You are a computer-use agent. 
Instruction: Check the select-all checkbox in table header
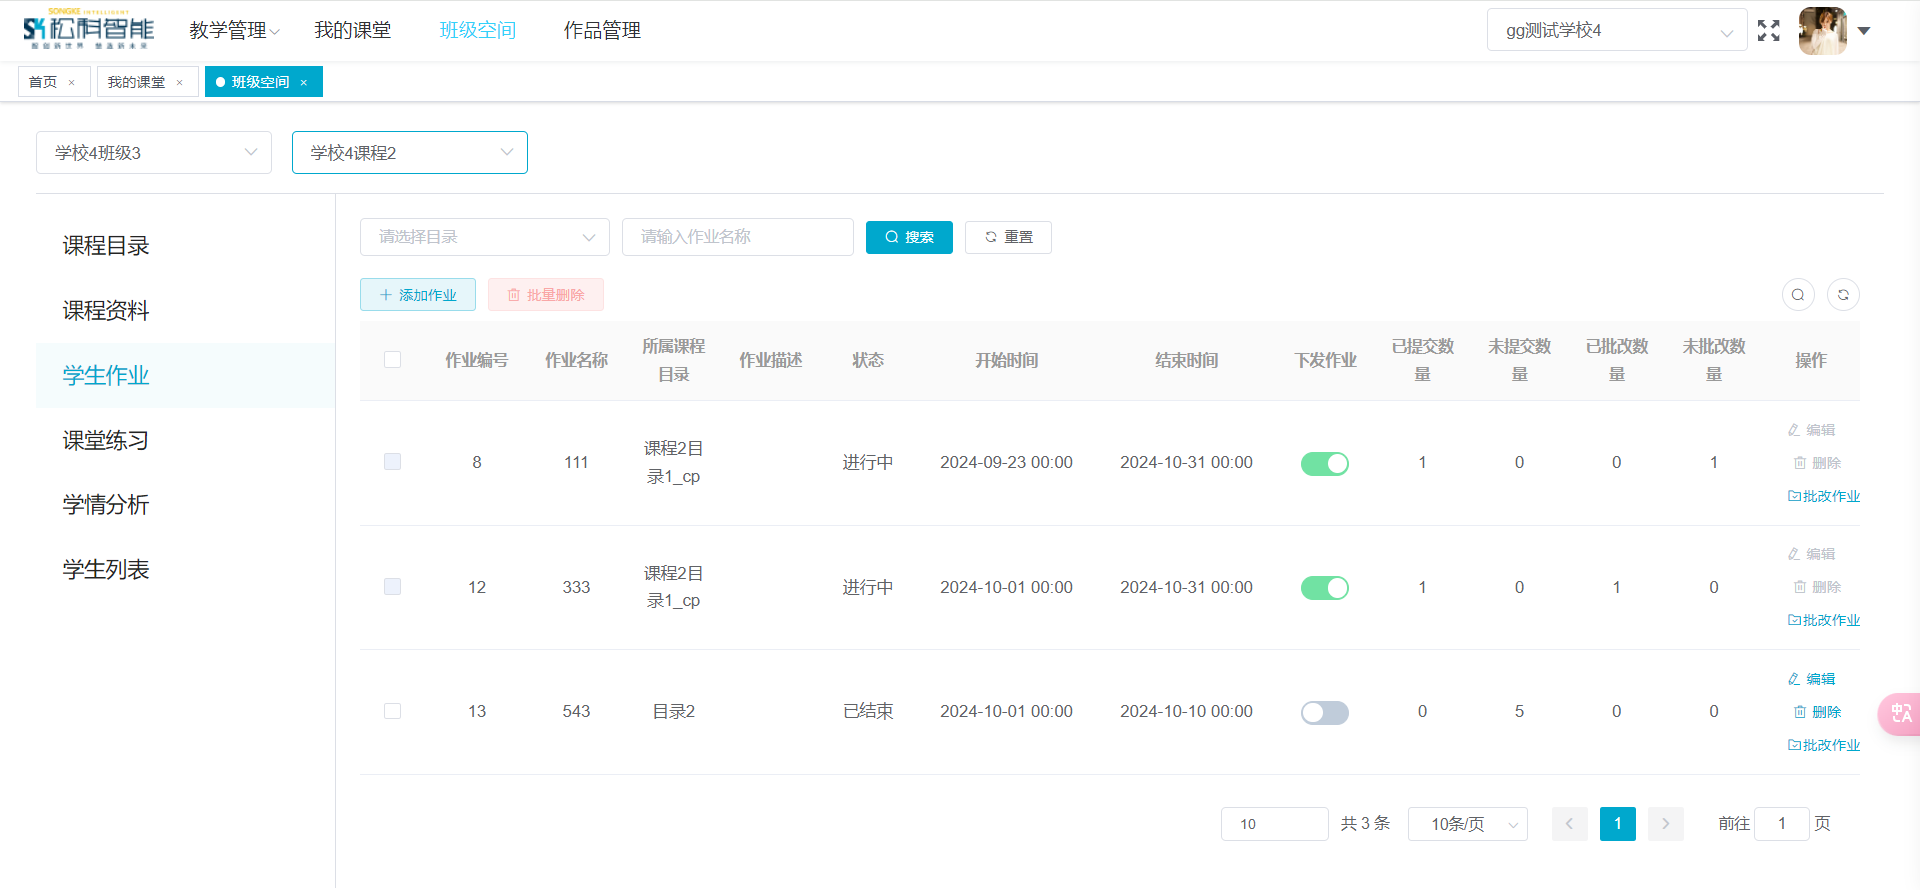tap(392, 360)
